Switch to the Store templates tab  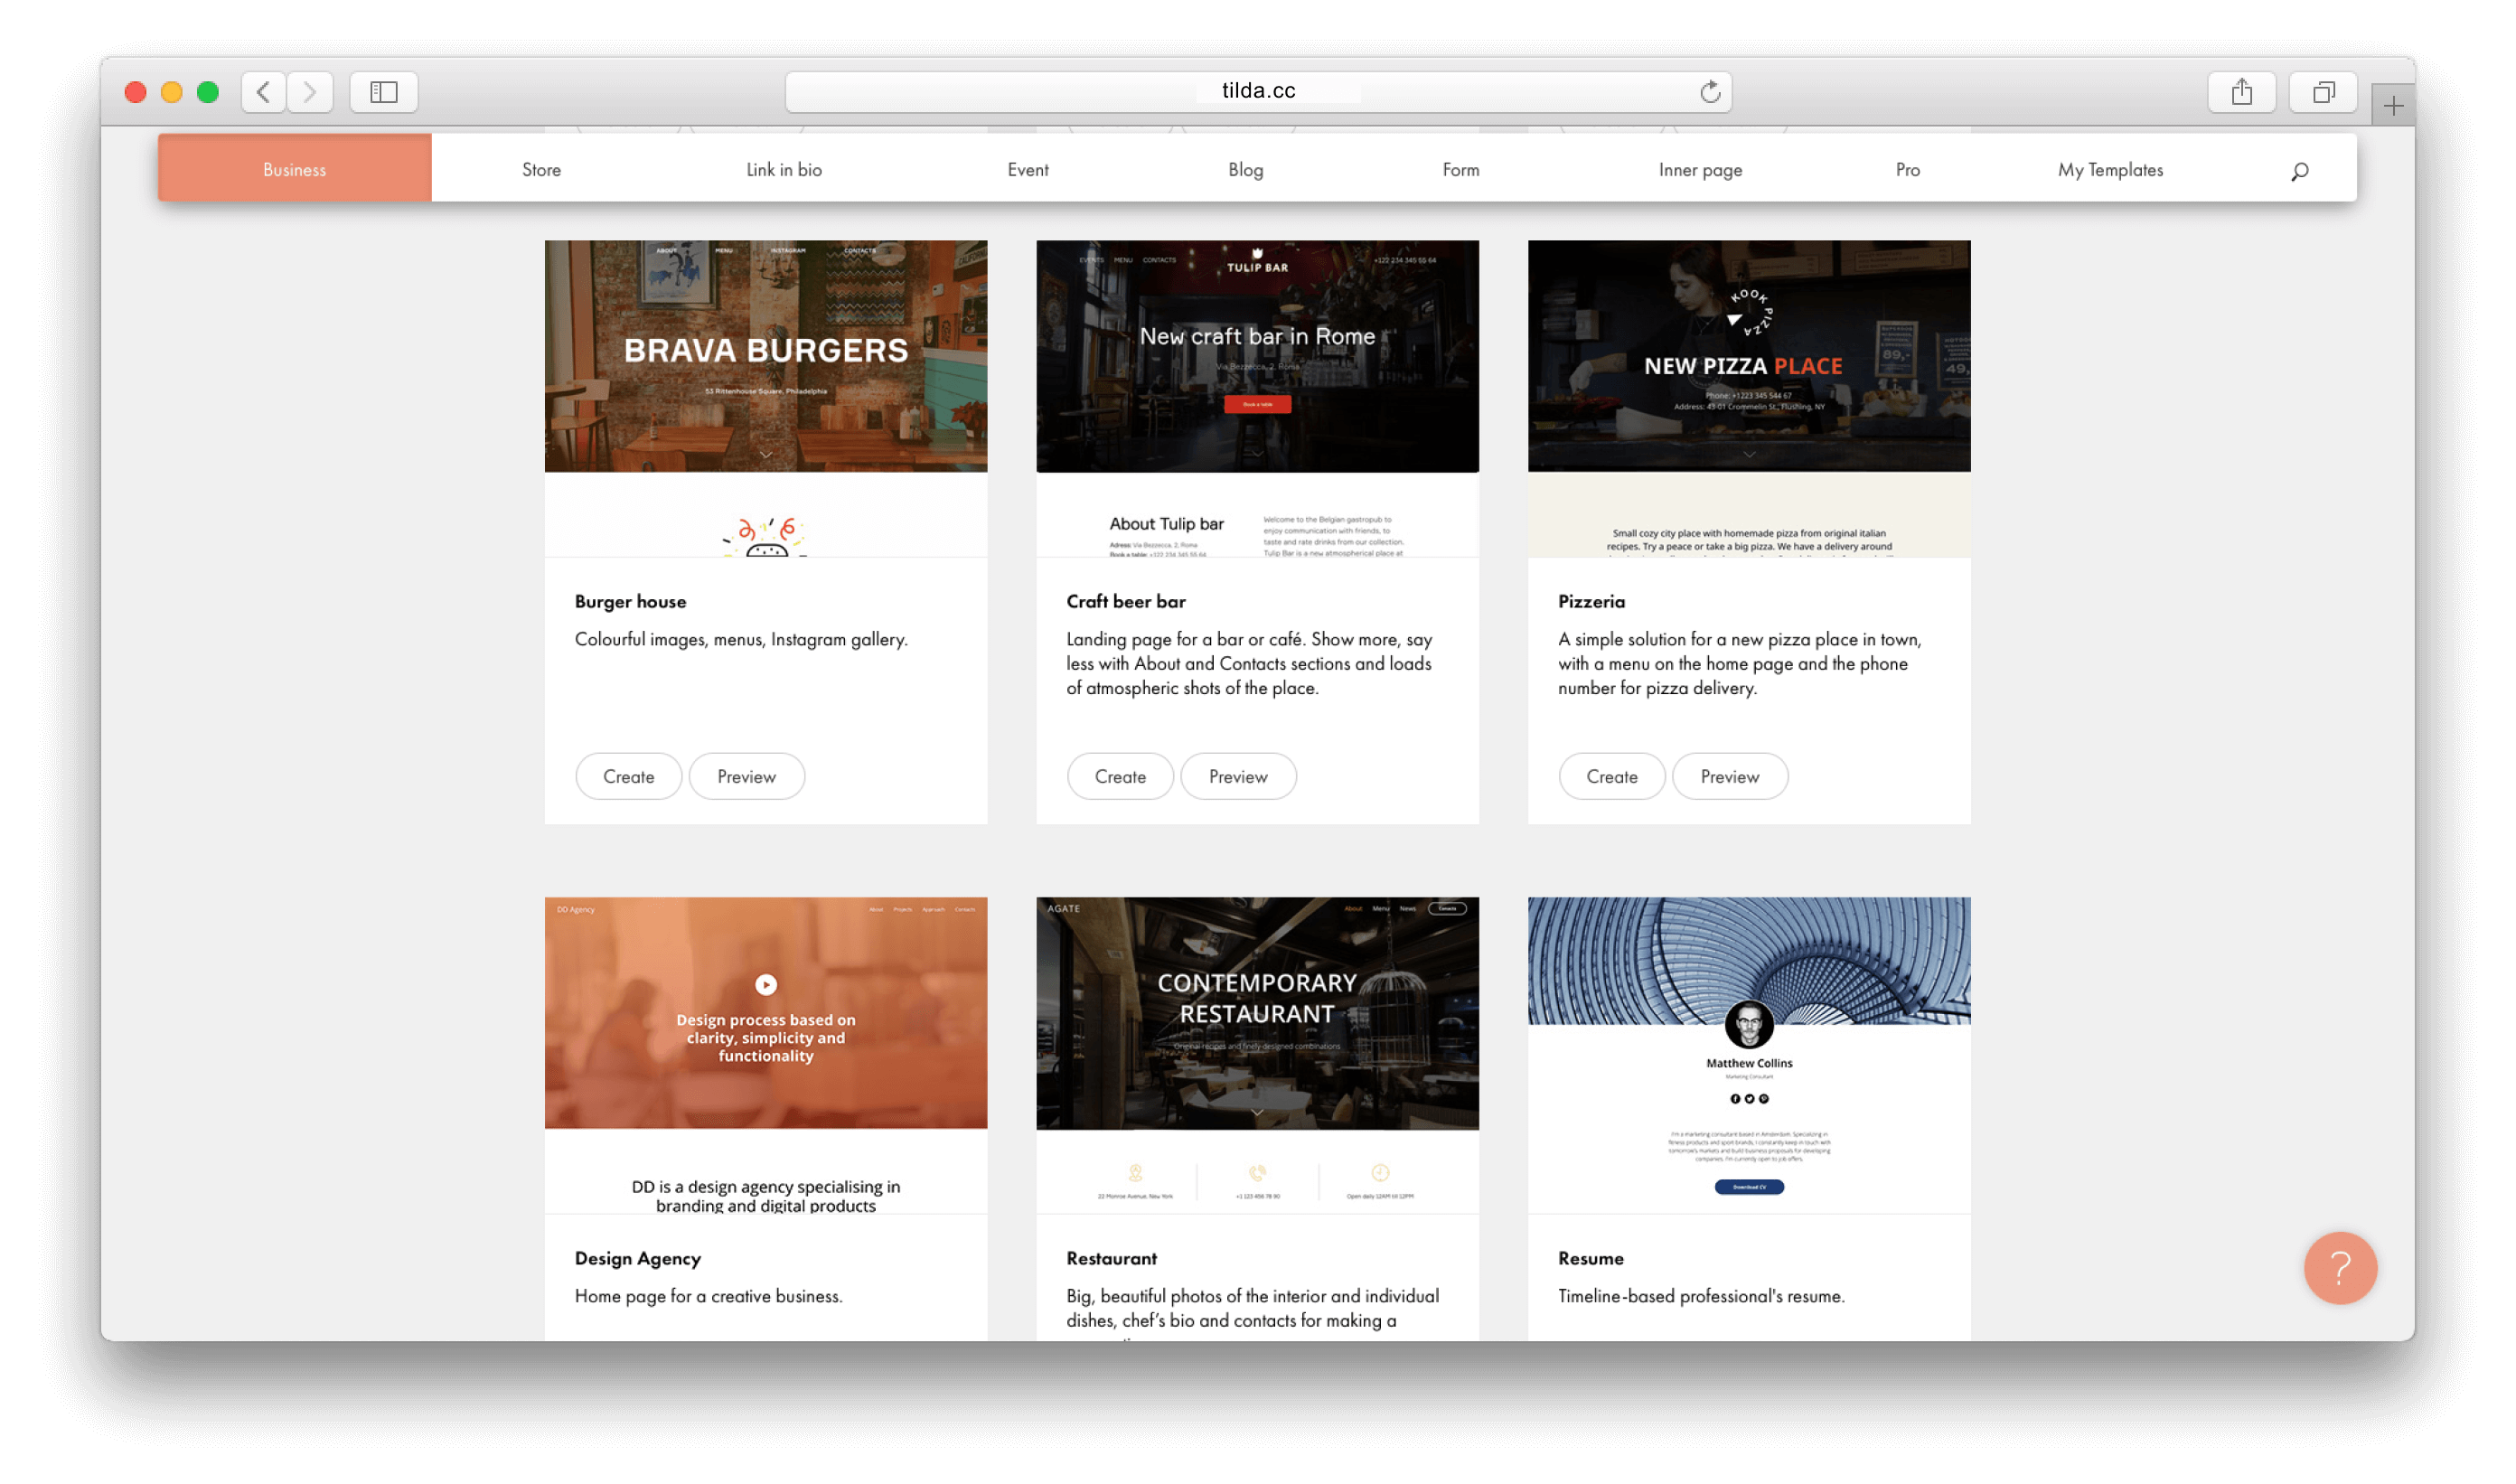(x=540, y=169)
